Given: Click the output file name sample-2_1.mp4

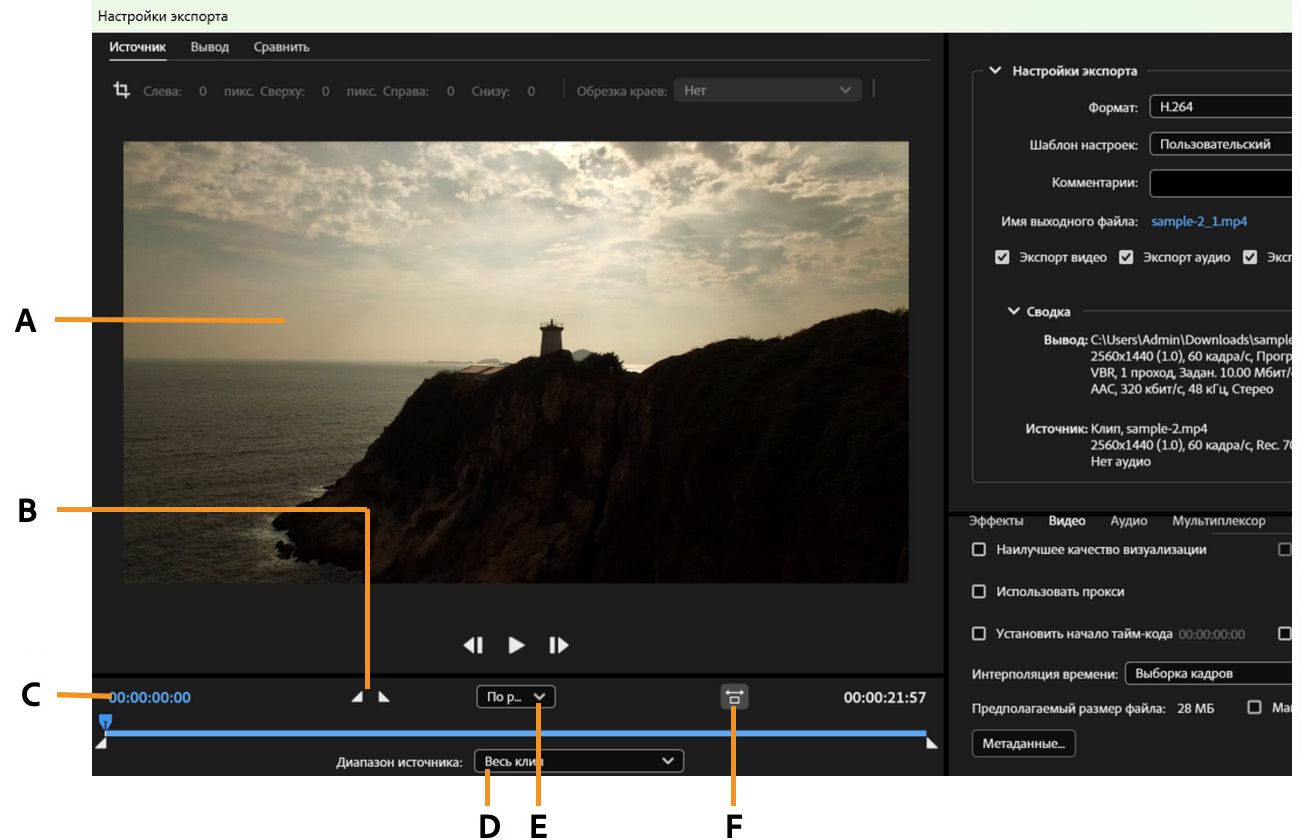Looking at the screenshot, I should (x=1199, y=222).
